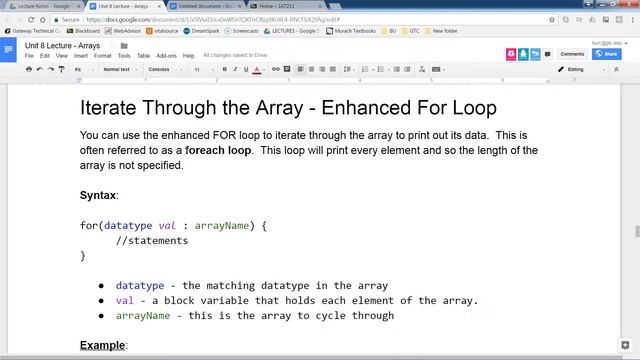Open the line spacing options
This screenshot has height=360, width=640.
tap(349, 69)
